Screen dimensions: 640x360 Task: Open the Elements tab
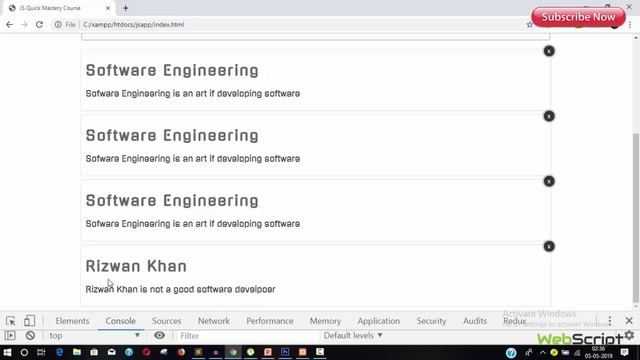[72, 321]
